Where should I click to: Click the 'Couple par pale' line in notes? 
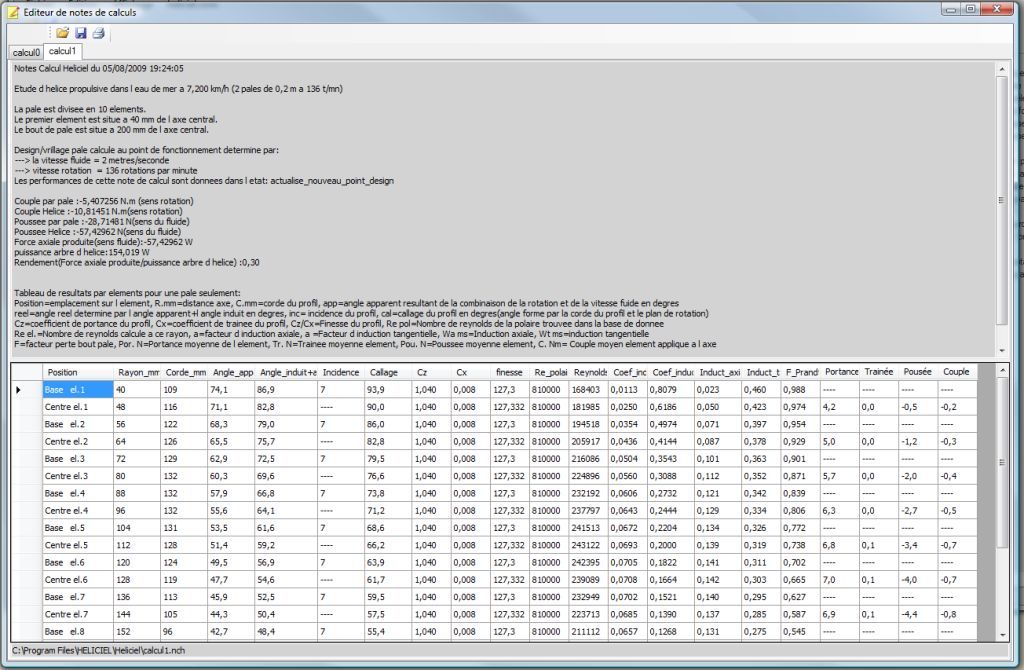tap(104, 201)
